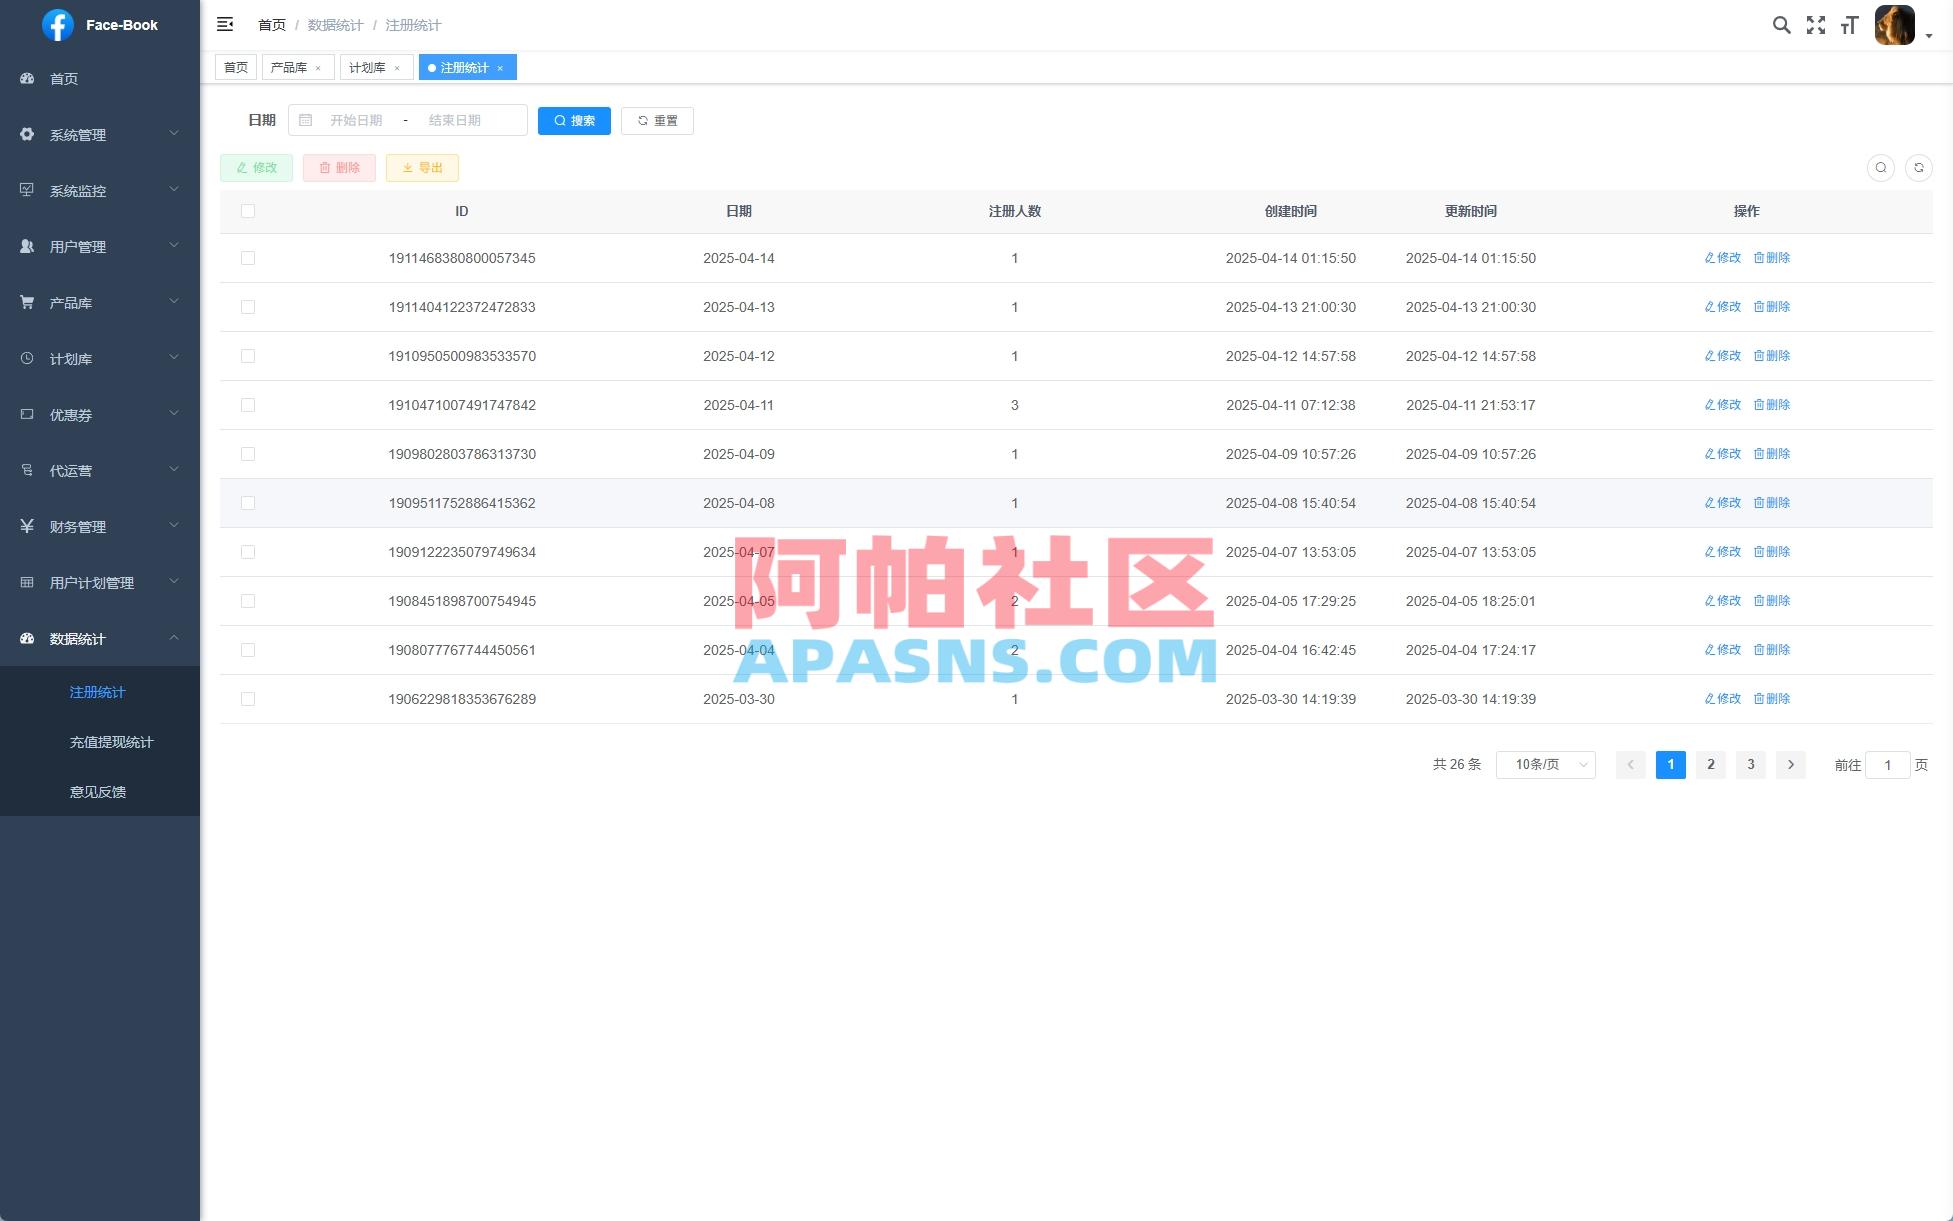Check the row for 2025-04-14
The width and height of the screenshot is (1953, 1221).
248,258
